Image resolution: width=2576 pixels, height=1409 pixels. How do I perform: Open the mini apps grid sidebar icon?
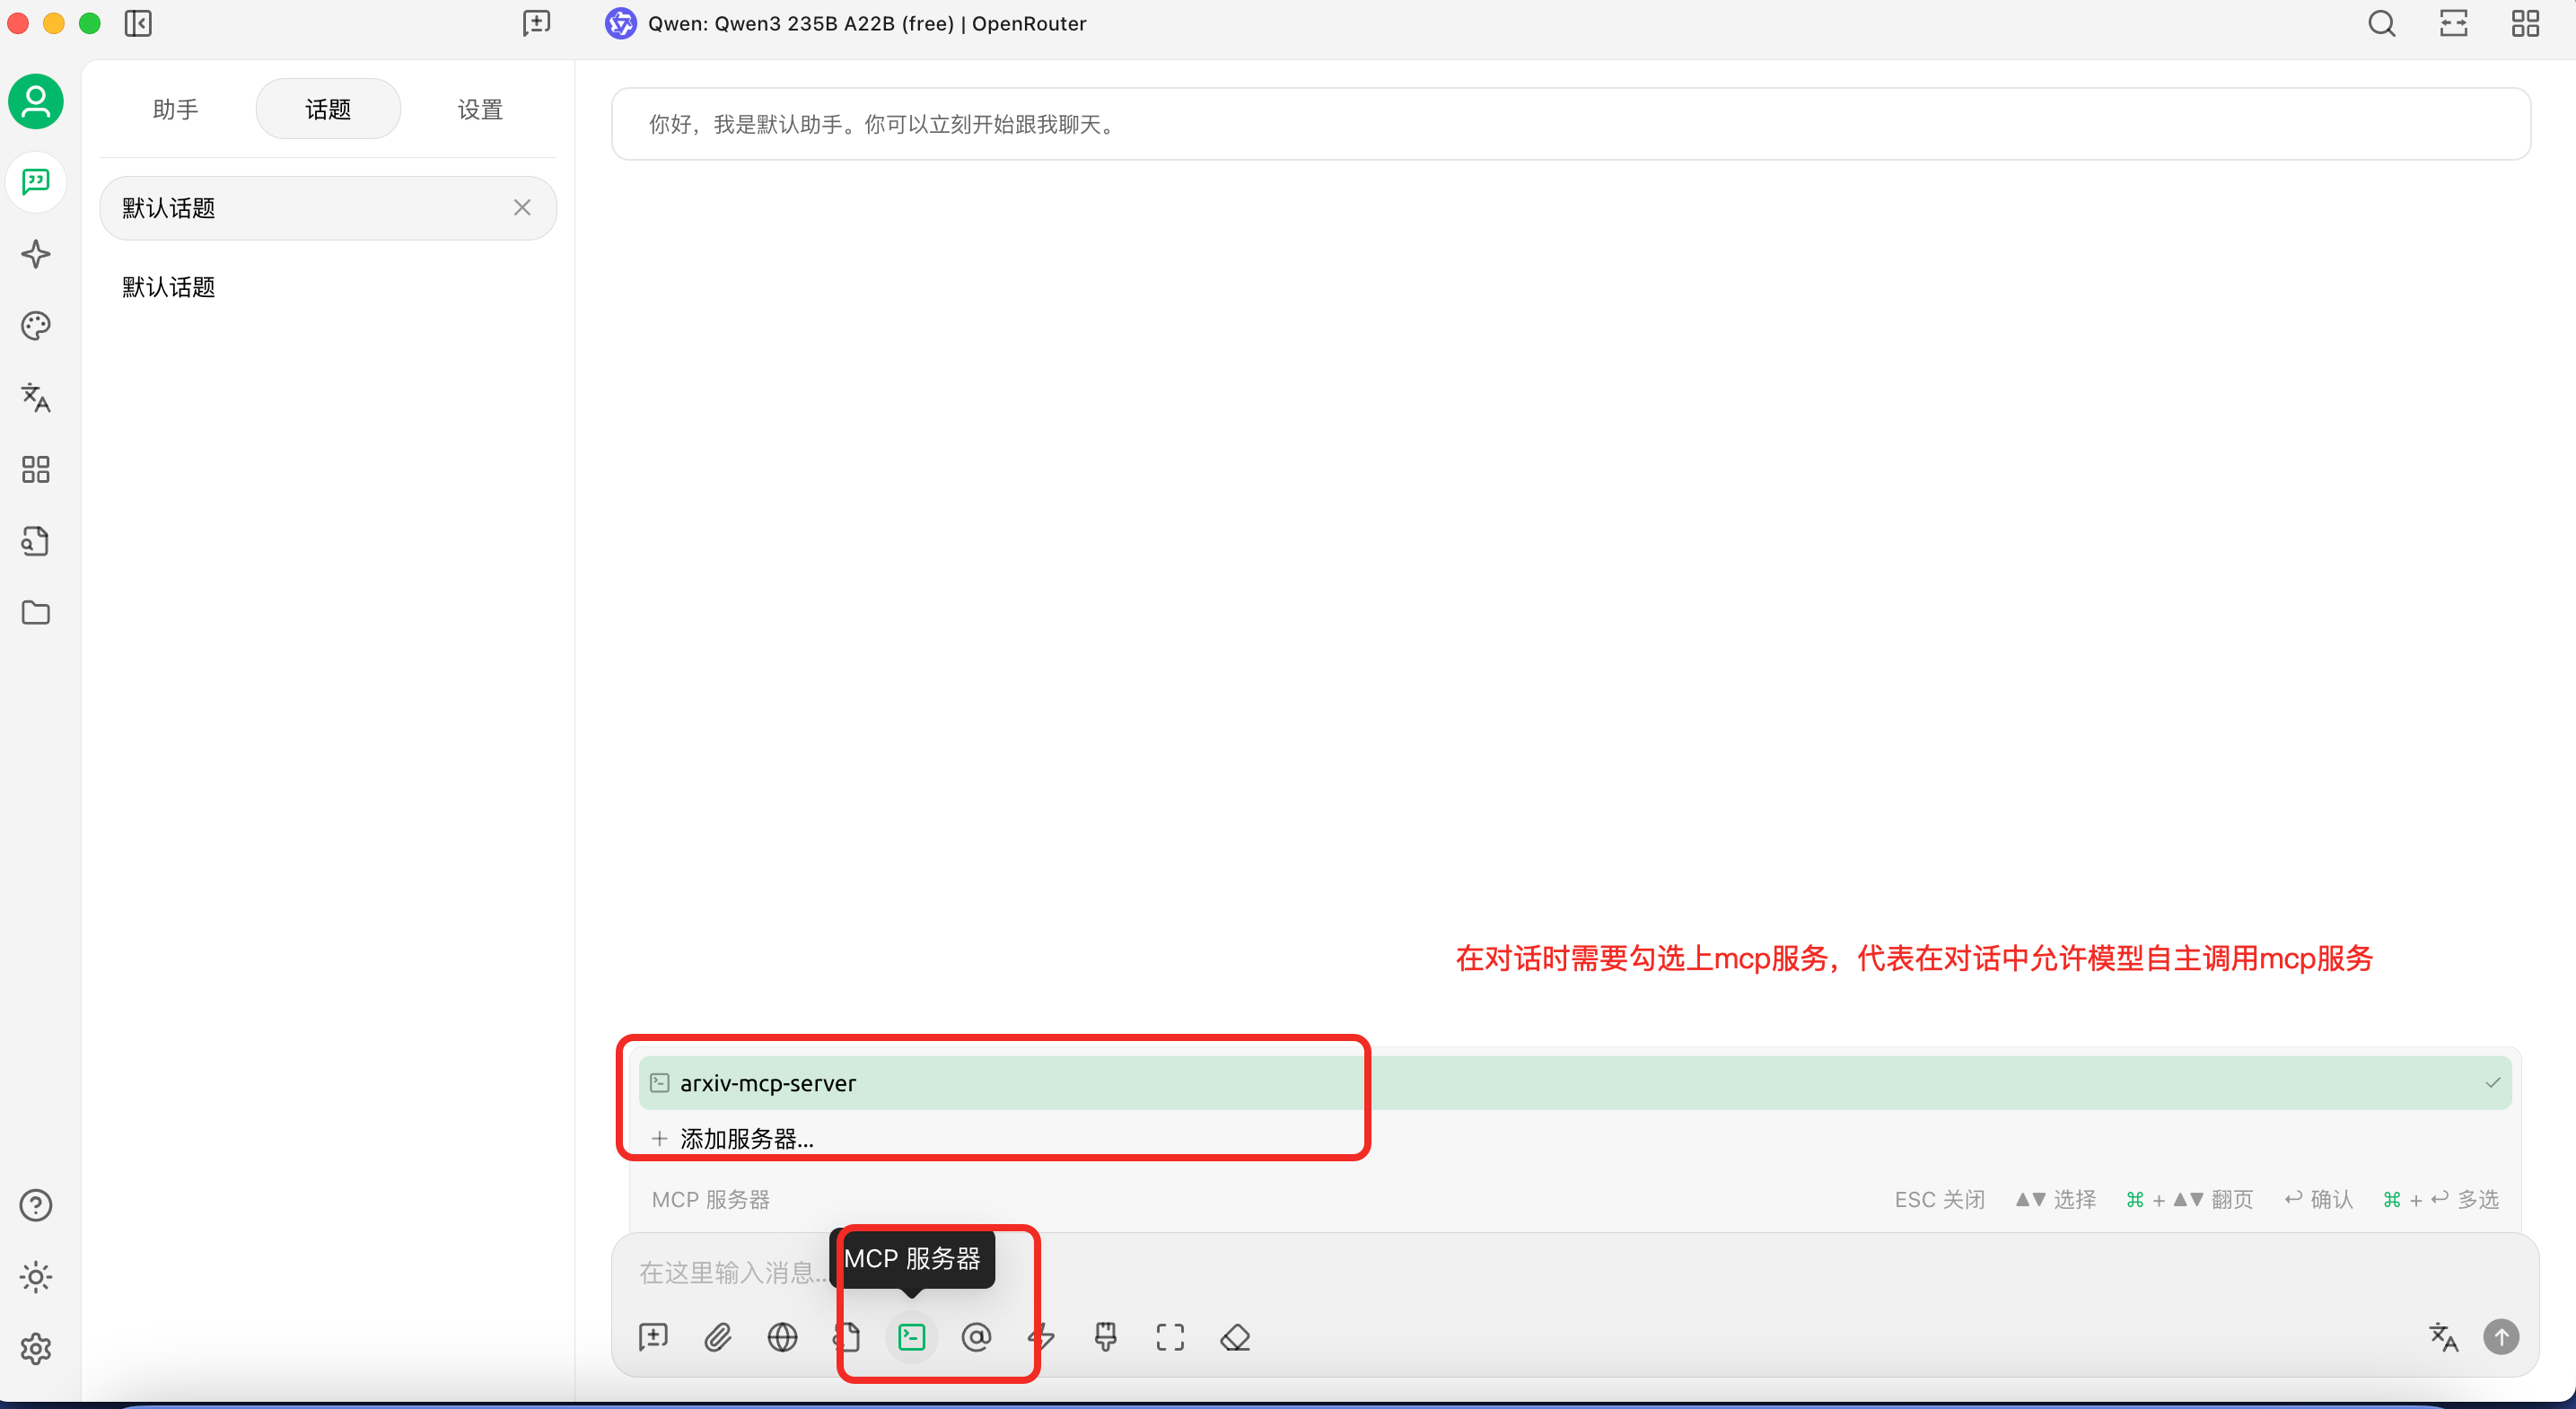pos(36,469)
